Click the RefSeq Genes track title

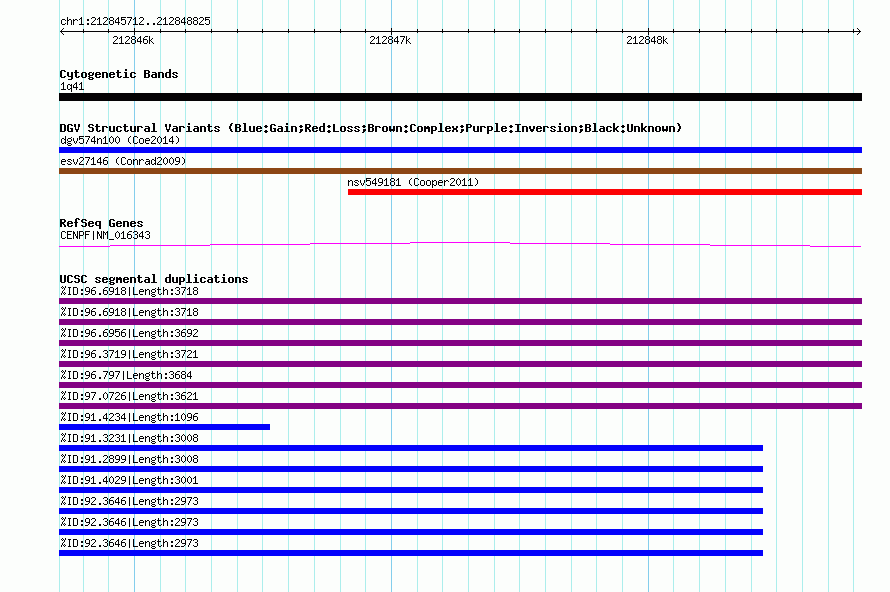pos(101,223)
